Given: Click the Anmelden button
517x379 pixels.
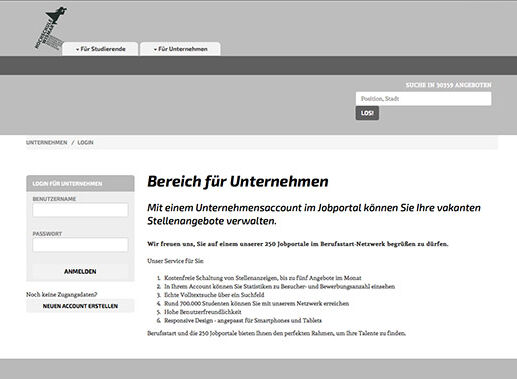Looking at the screenshot, I should 80,272.
